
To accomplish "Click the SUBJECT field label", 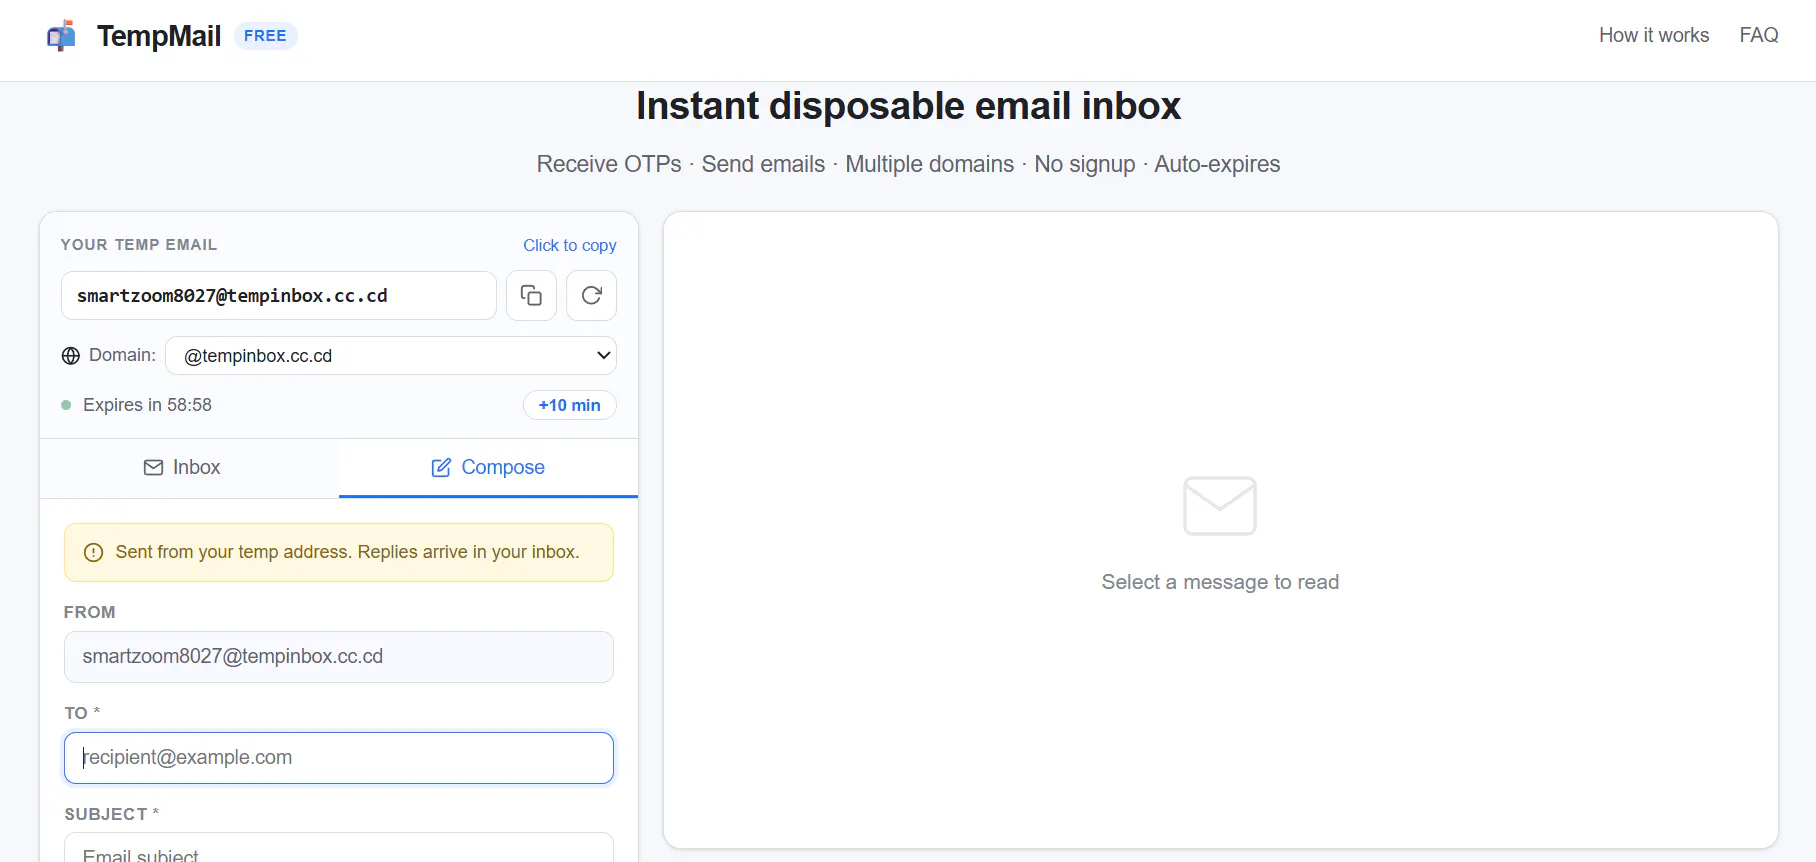I will point(112,814).
